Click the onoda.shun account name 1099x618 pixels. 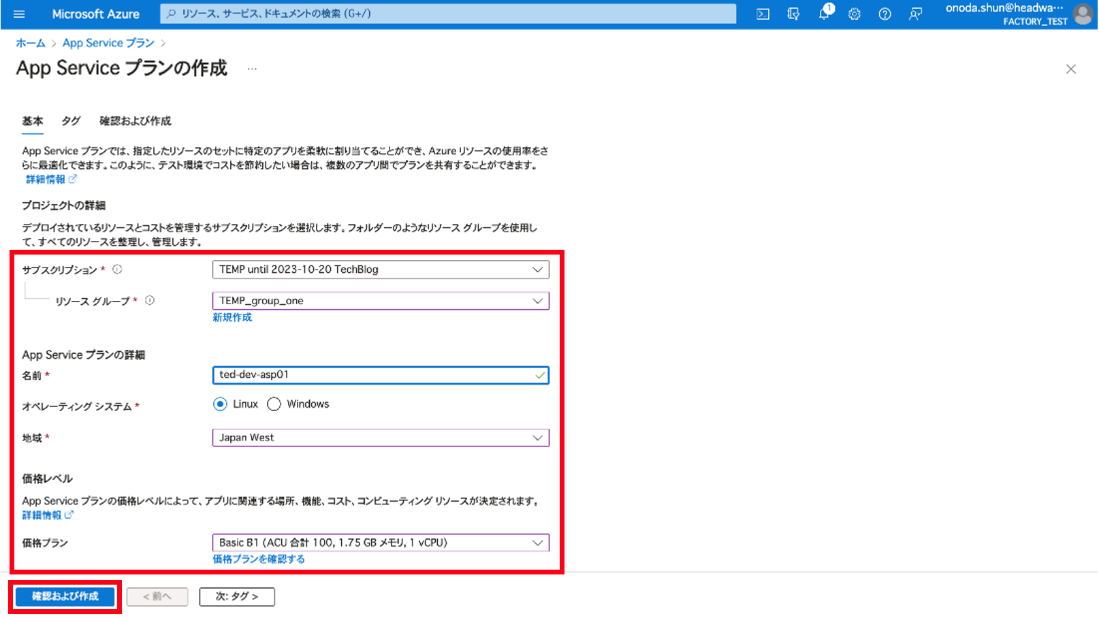coord(1004,8)
